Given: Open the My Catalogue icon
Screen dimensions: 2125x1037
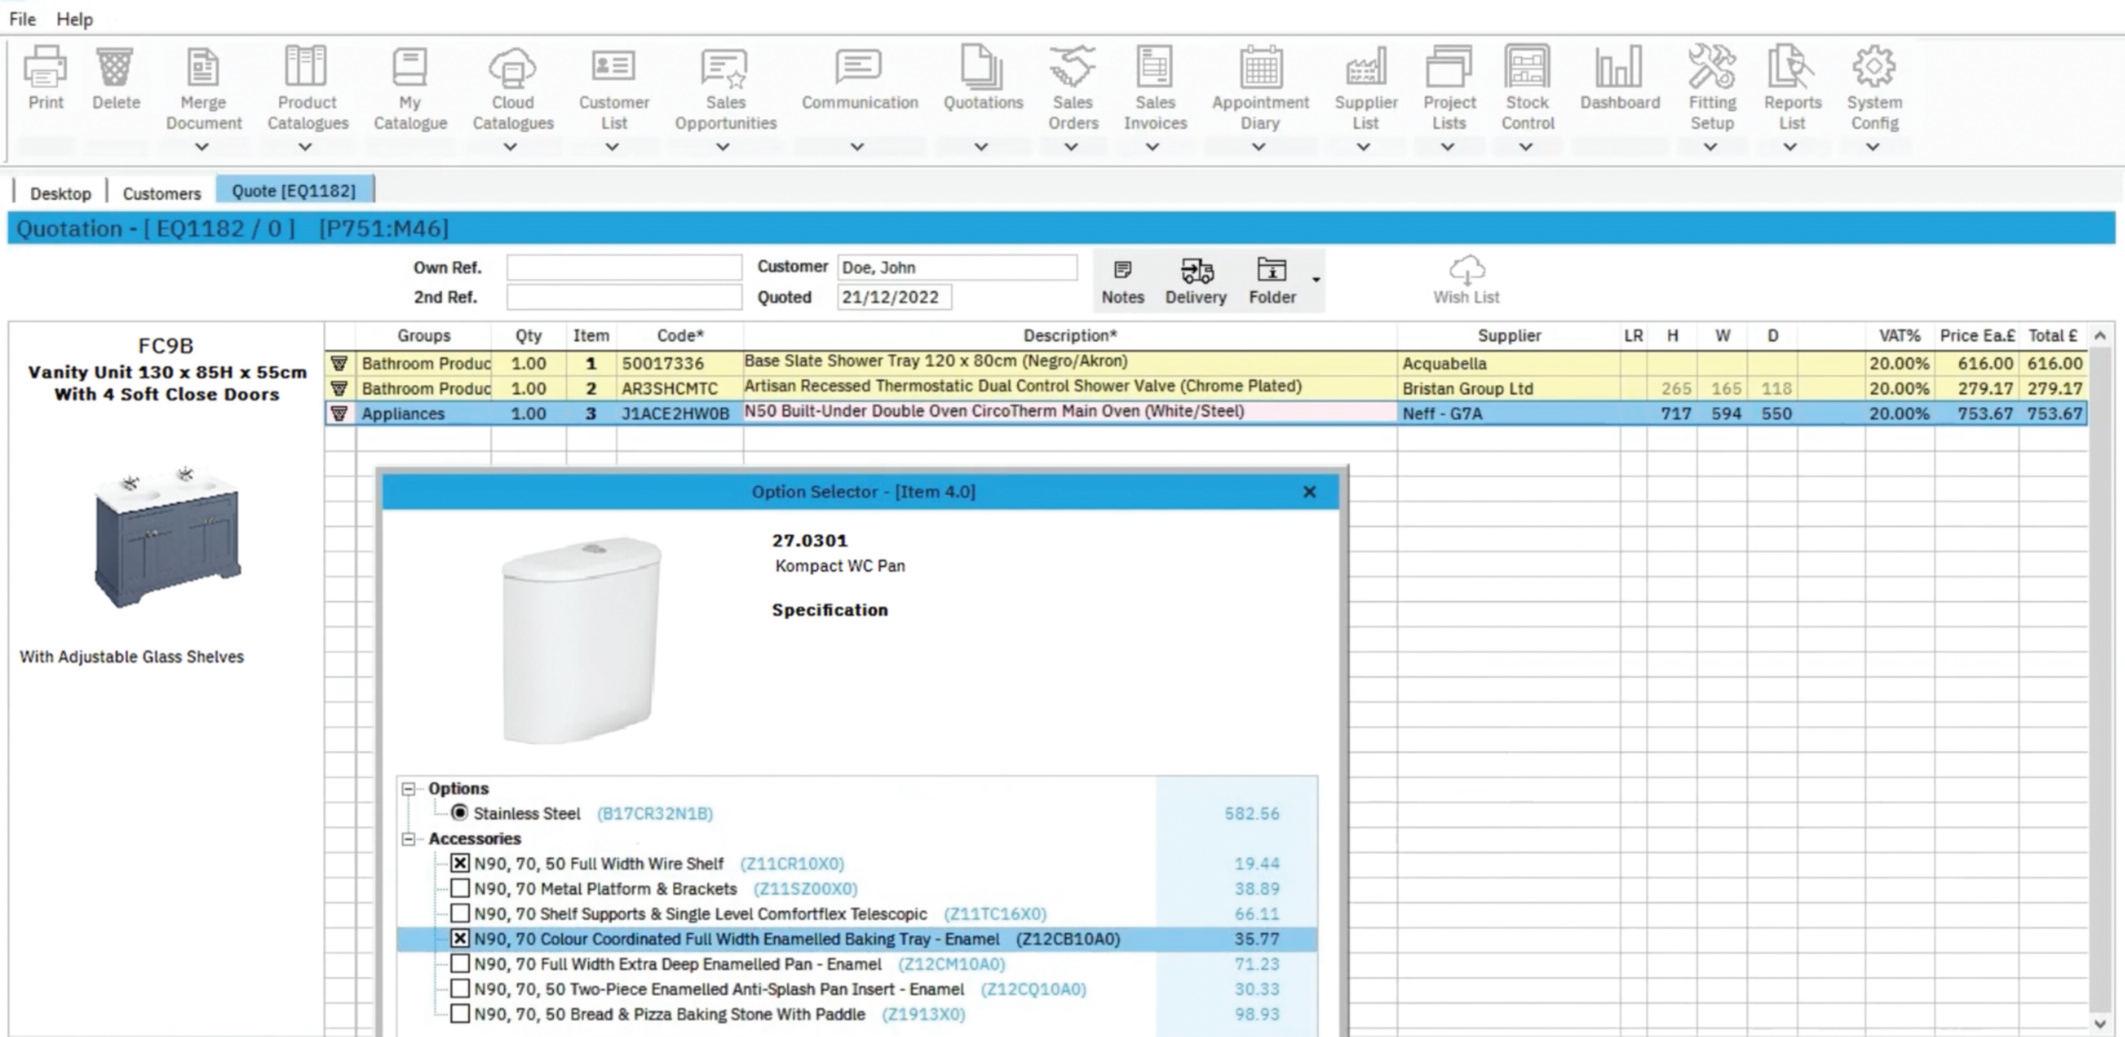Looking at the screenshot, I should pos(410,67).
